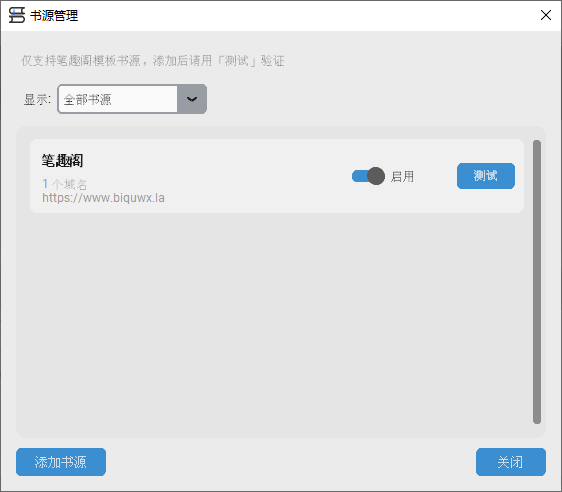
Task: Click the 1 个域名 domain count text
Action: pyautogui.click(x=65, y=184)
